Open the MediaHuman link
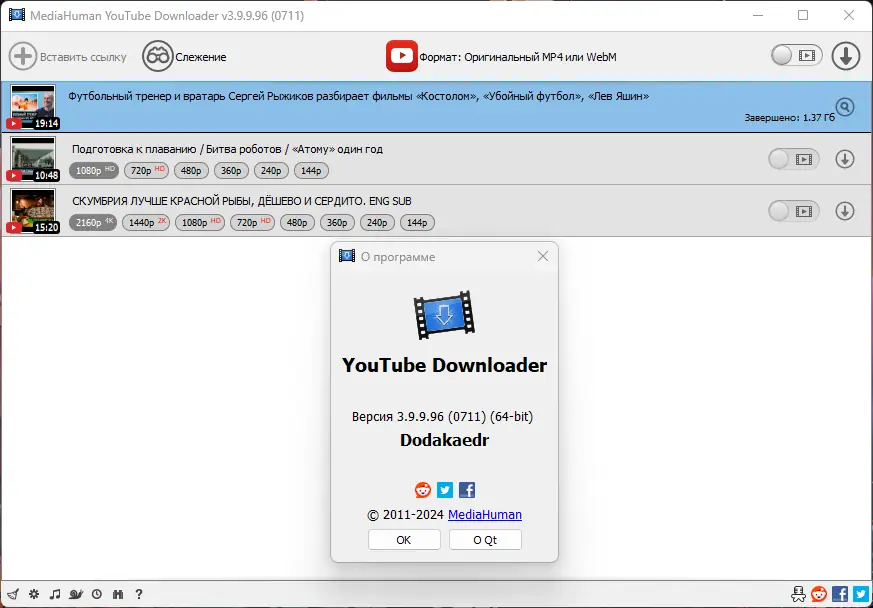 (485, 514)
